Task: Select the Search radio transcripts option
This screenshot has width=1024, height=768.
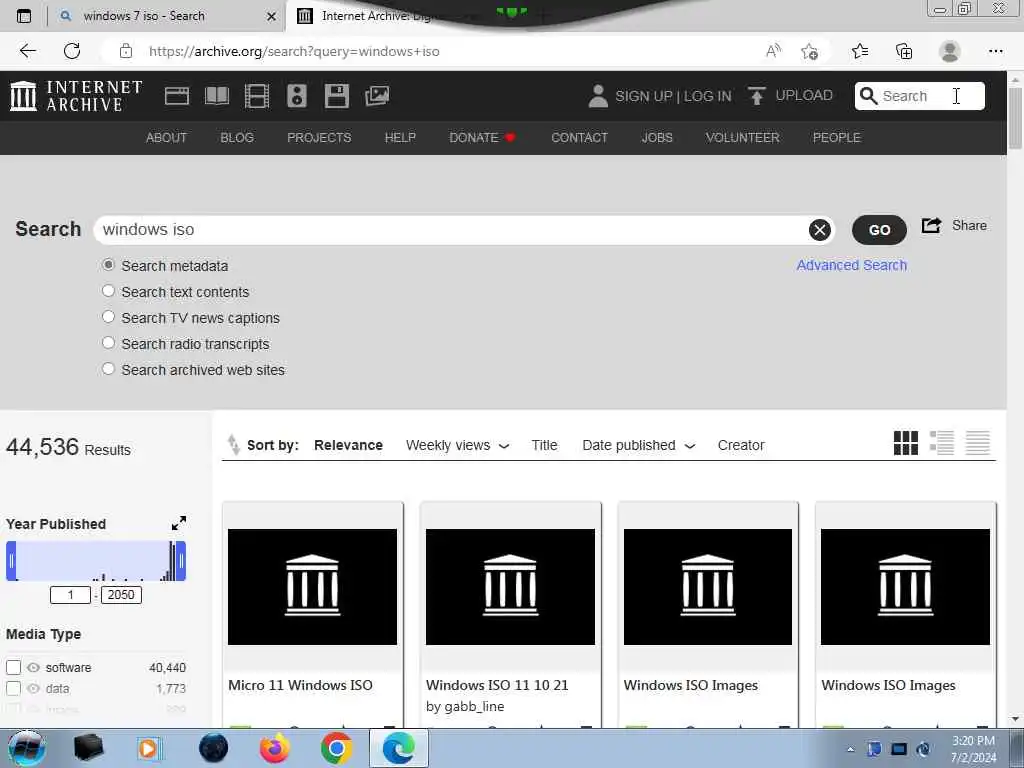Action: (x=108, y=343)
